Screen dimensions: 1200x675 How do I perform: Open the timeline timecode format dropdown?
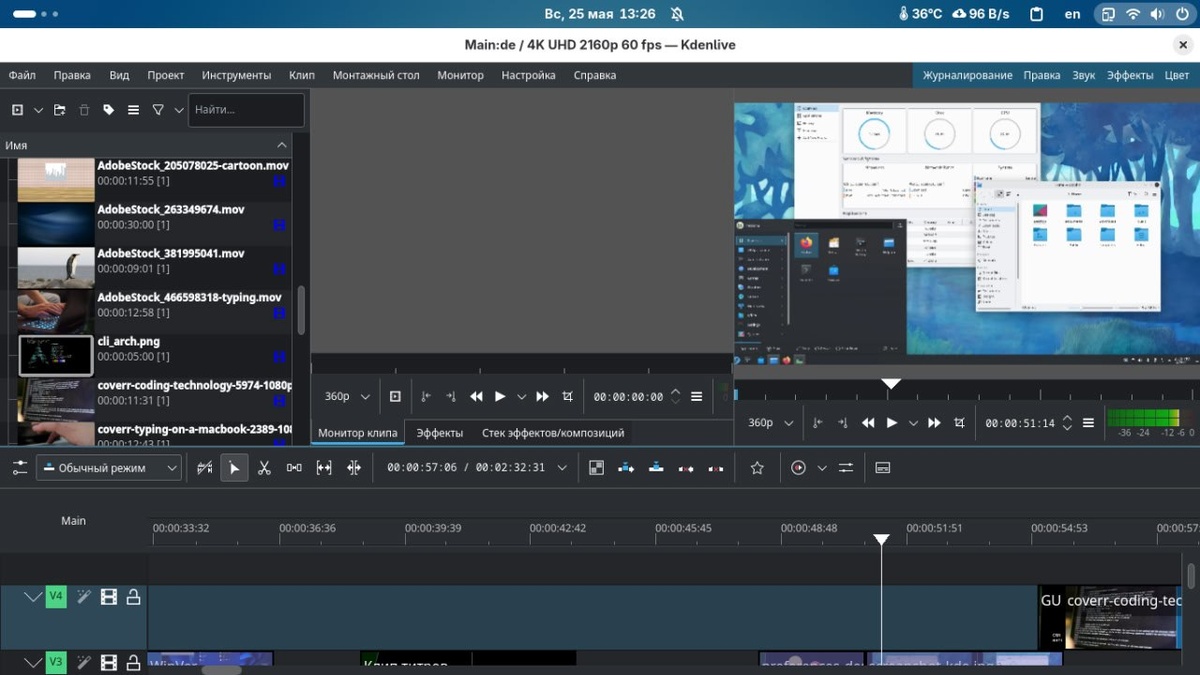click(x=562, y=467)
